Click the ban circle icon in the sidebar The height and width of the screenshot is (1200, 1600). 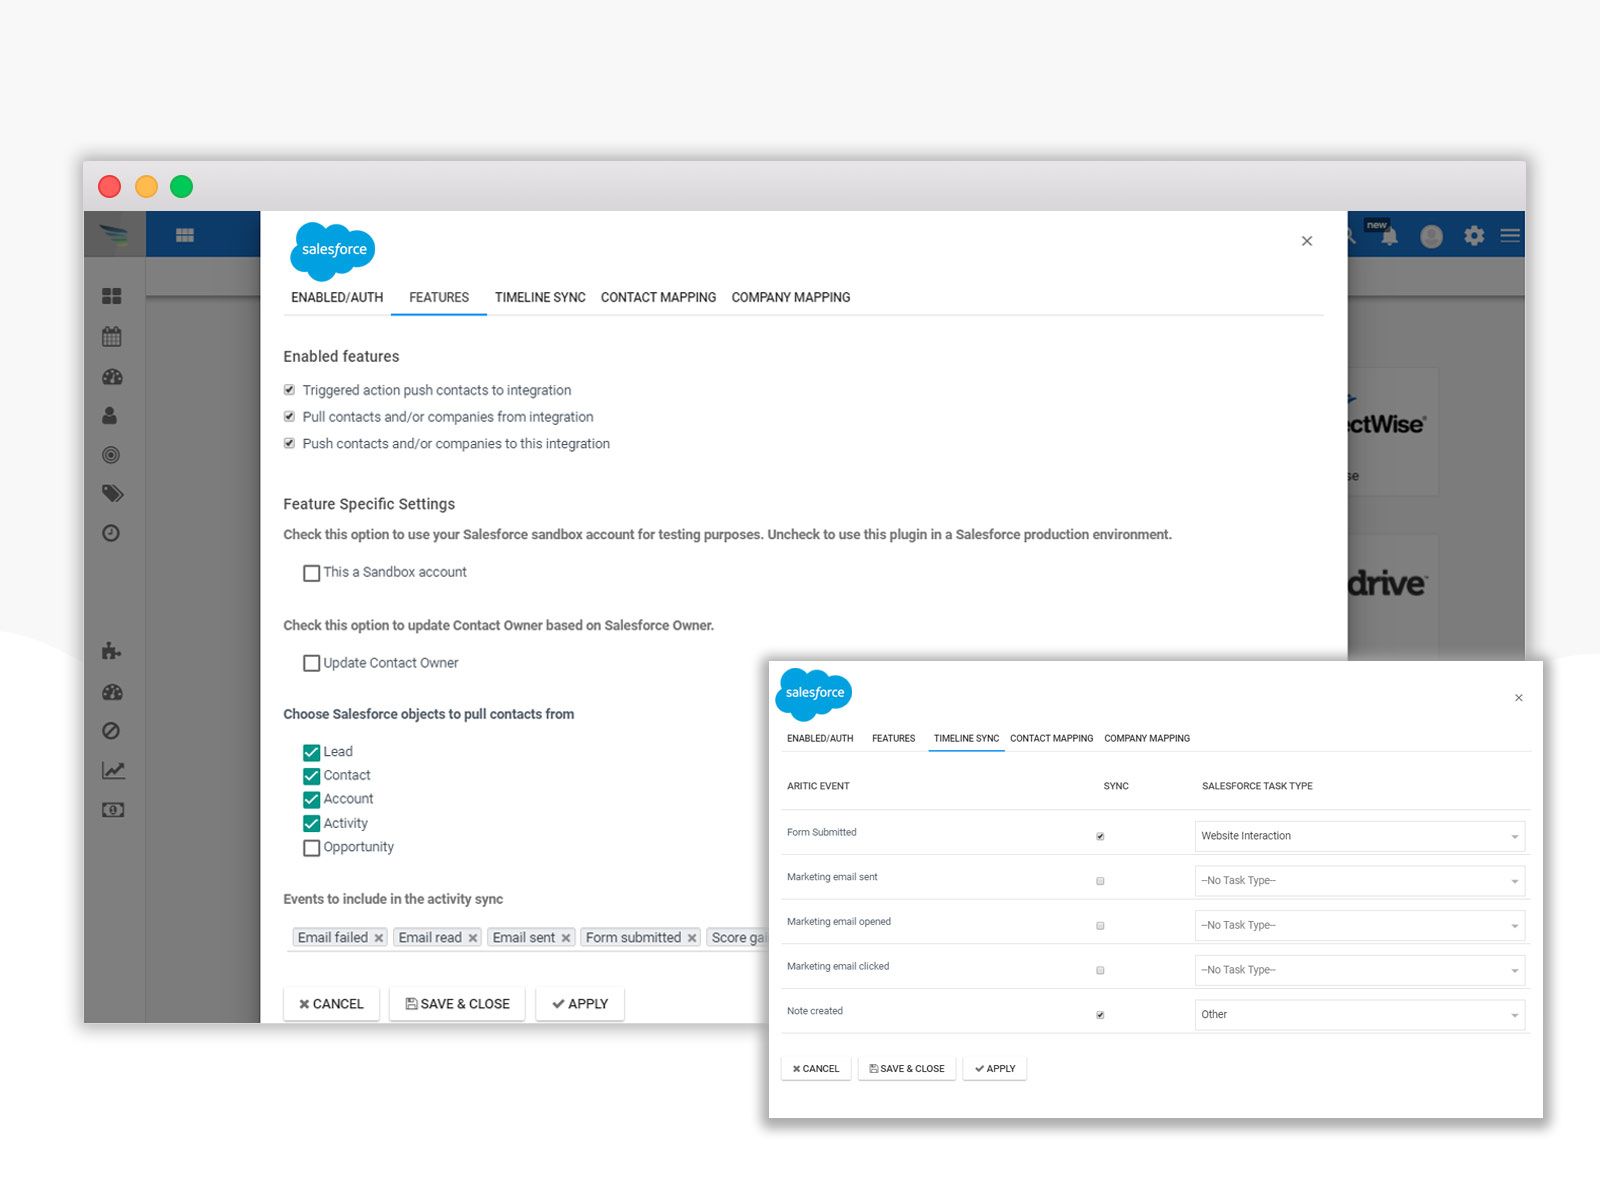click(111, 731)
